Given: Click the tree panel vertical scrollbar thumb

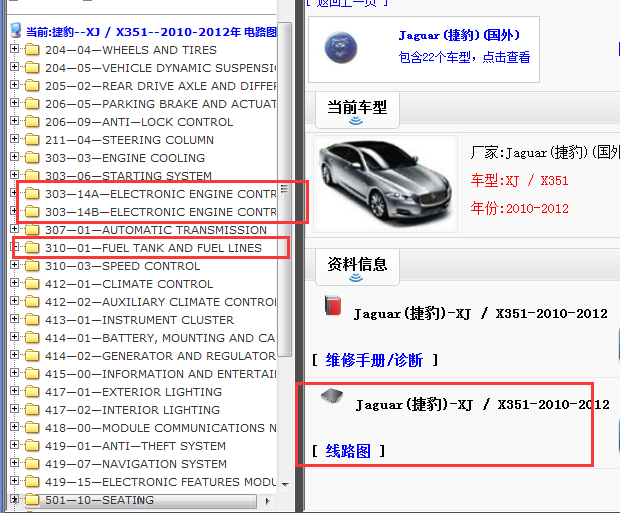Looking at the screenshot, I should click(284, 190).
